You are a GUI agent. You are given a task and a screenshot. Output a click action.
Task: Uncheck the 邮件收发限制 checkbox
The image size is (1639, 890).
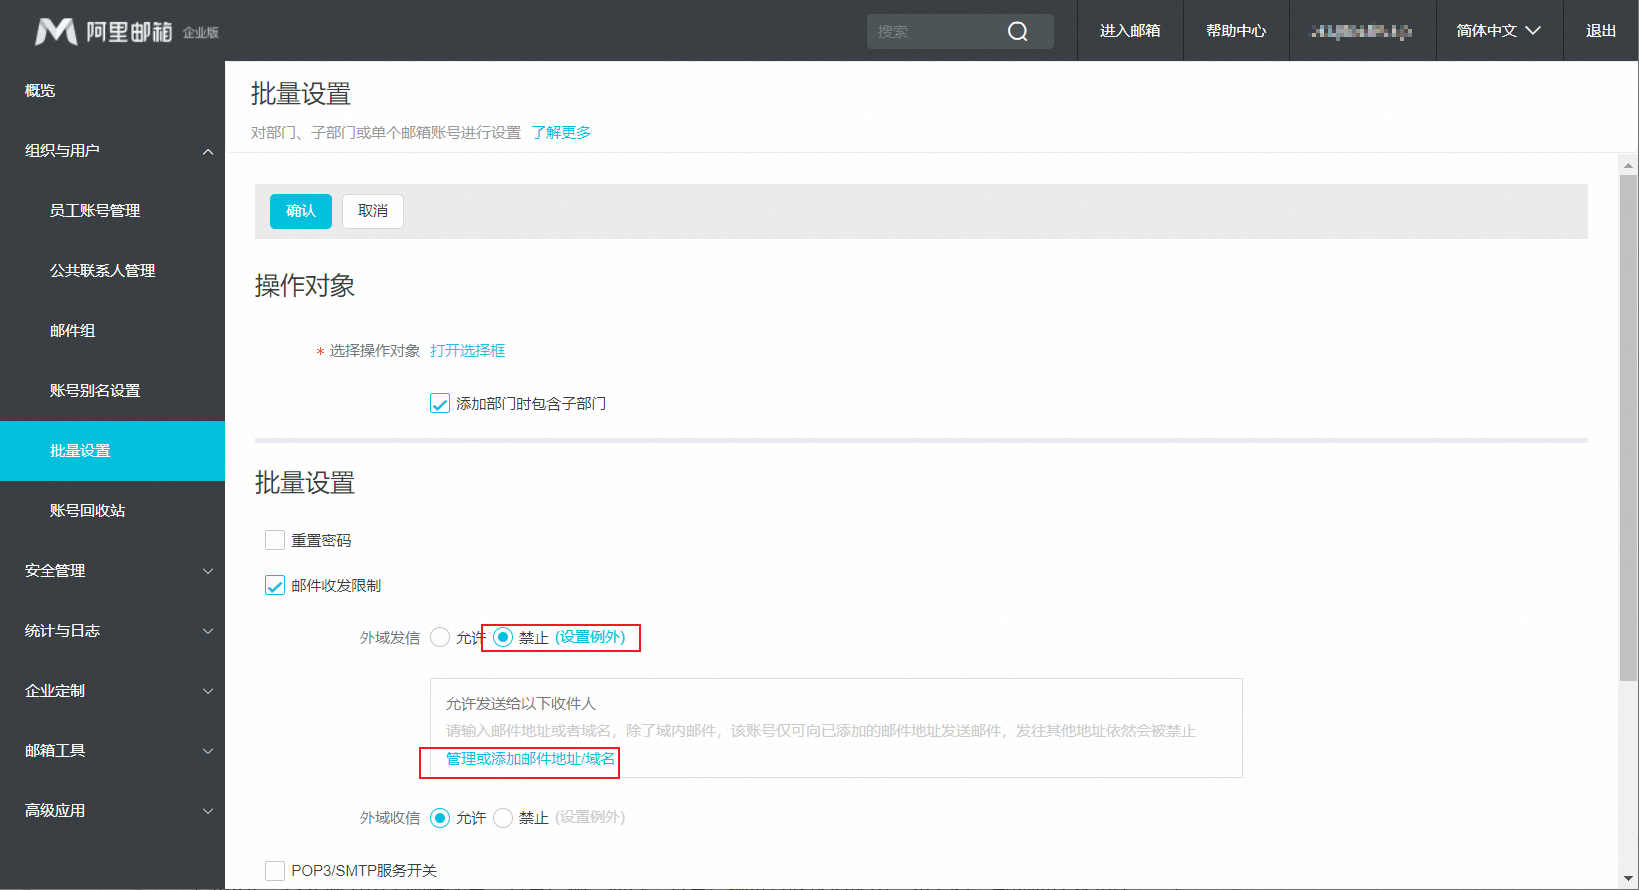pos(275,585)
